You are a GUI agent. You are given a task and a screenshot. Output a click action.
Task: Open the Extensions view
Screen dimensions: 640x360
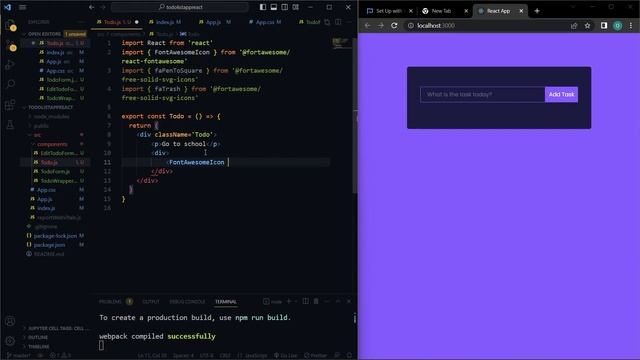pos(10,104)
